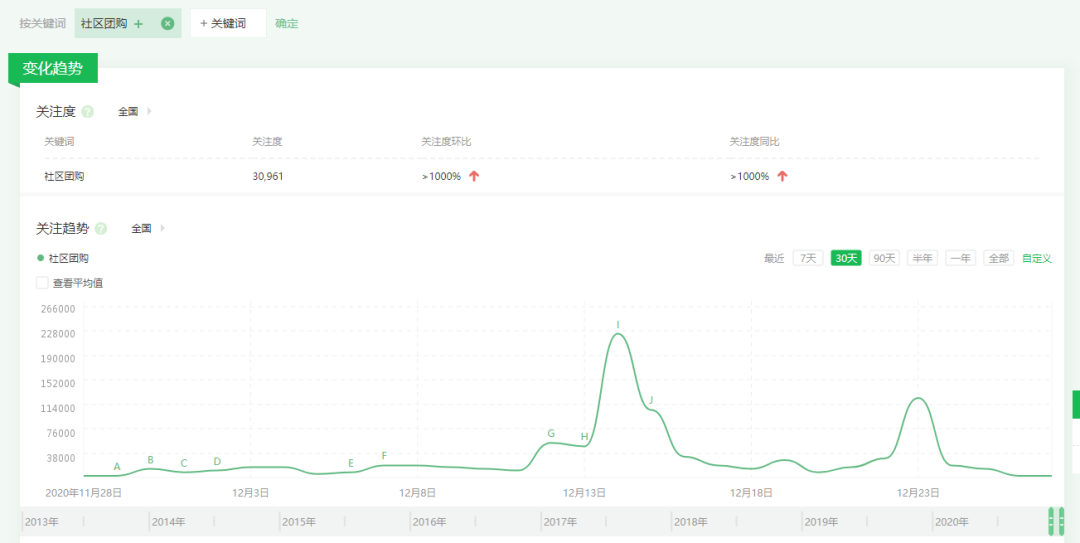This screenshot has width=1080, height=543.
Task: Select the 30天 time range
Action: (x=846, y=258)
